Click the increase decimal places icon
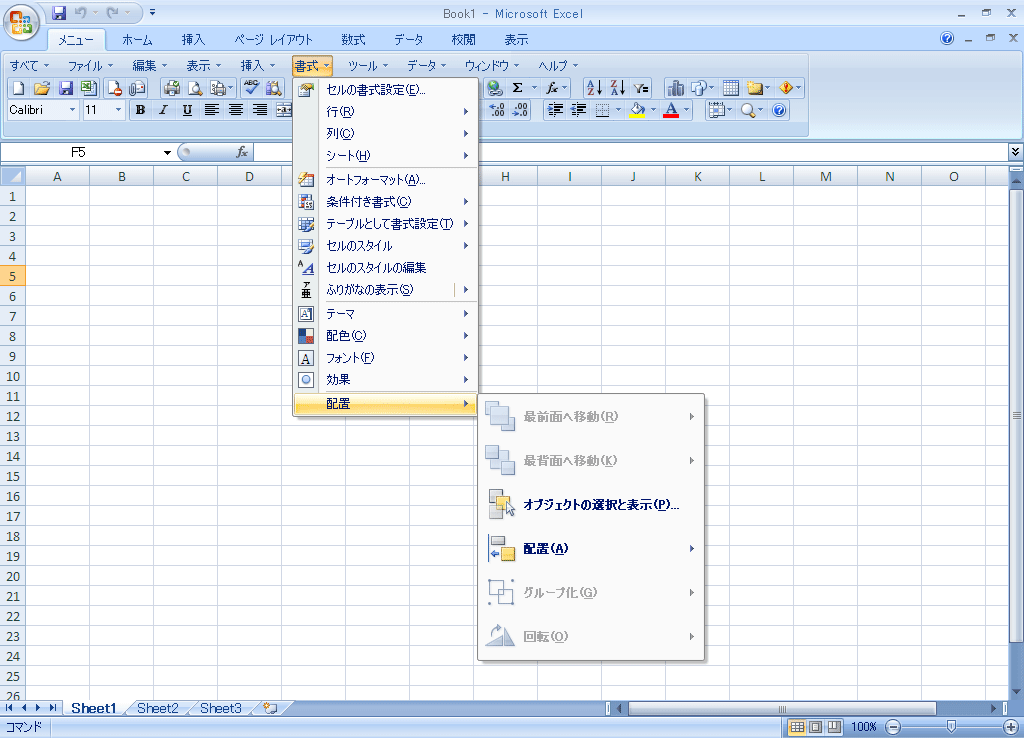Viewport: 1024px width, 738px height. tap(497, 110)
